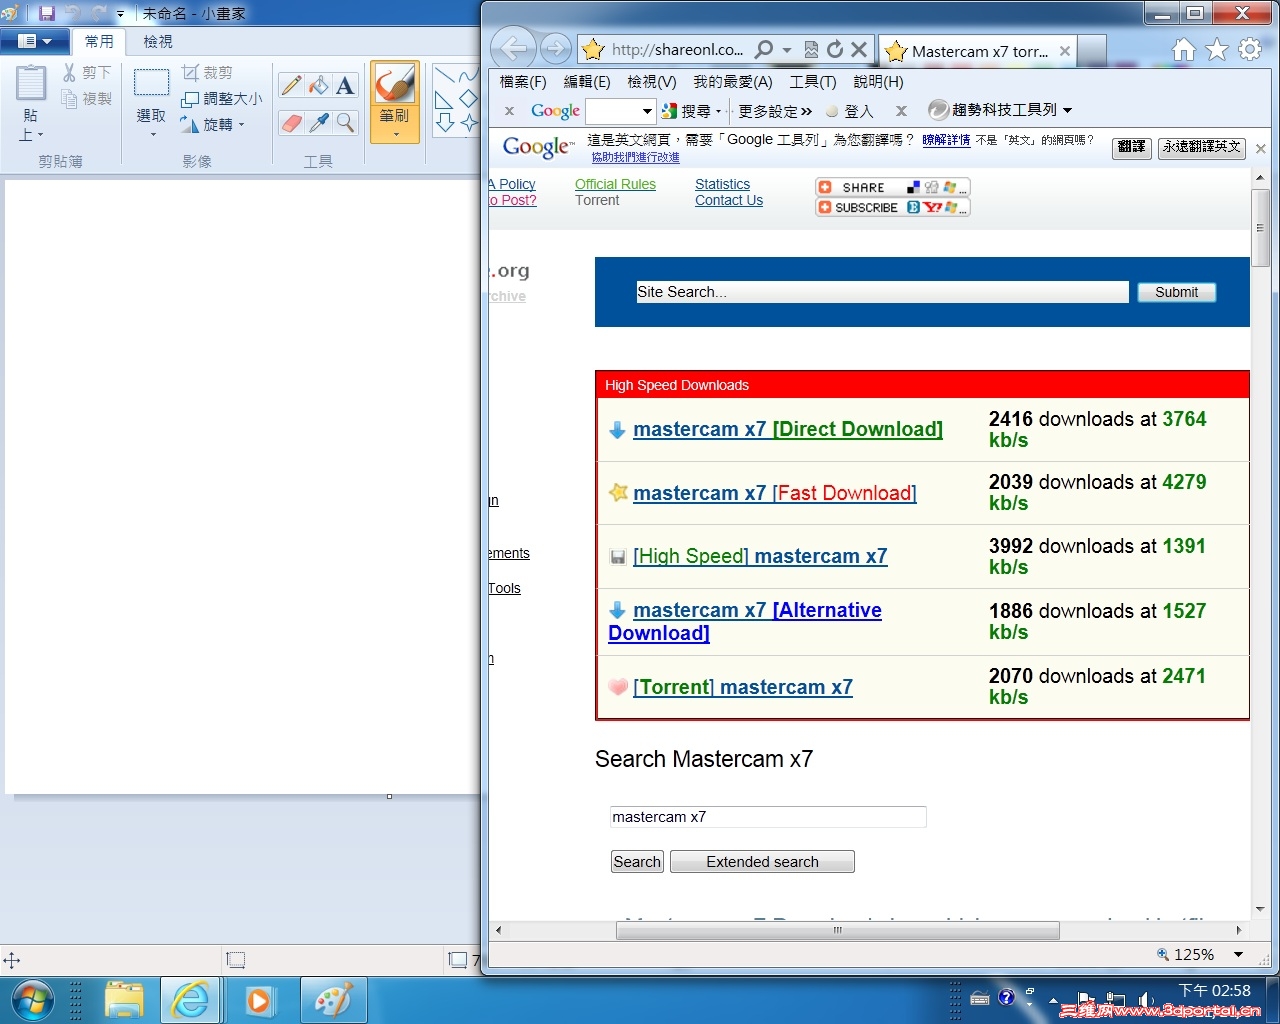The height and width of the screenshot is (1024, 1280).
Task: Click the Paste clipboard icon in Paint
Action: pos(31,84)
